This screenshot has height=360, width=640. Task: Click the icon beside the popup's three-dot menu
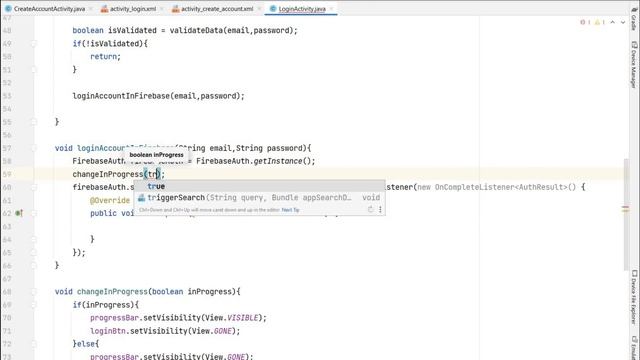pyautogui.click(x=371, y=209)
